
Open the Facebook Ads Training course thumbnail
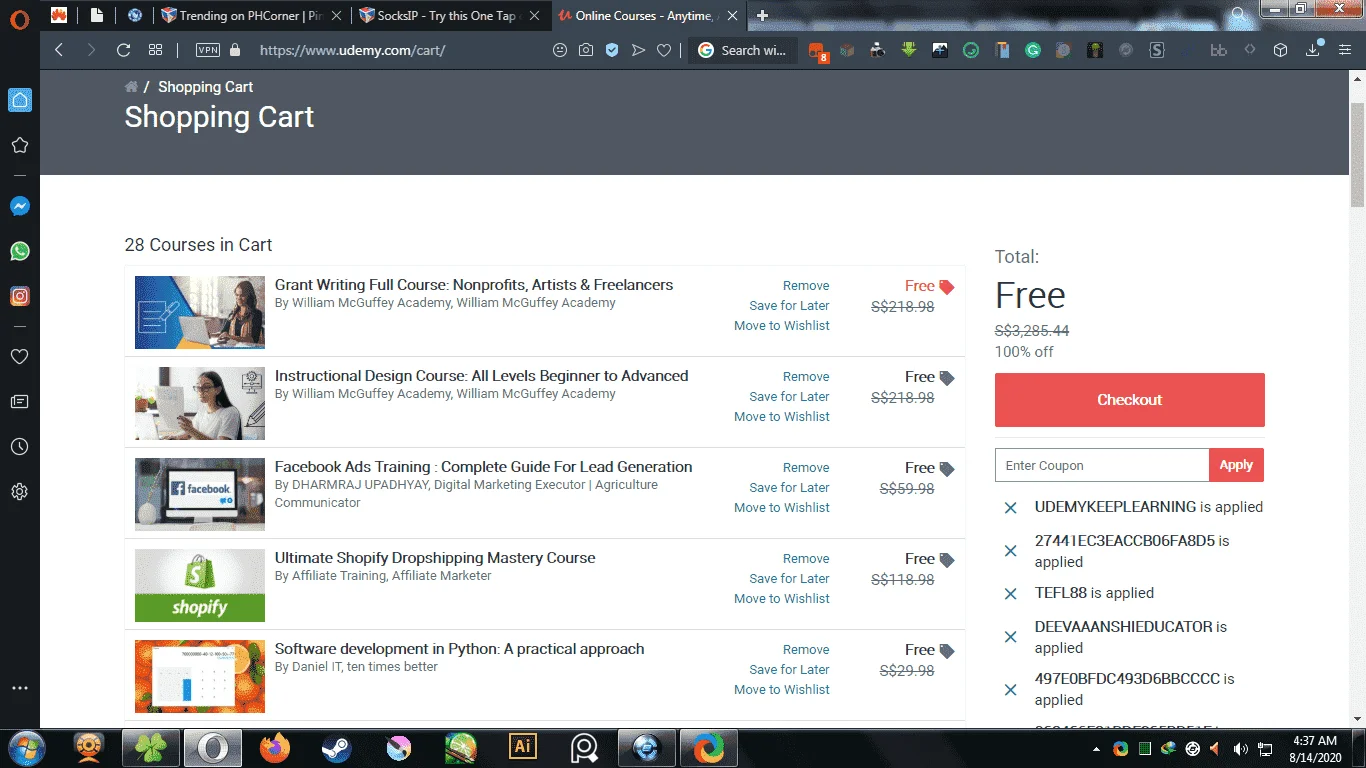click(x=200, y=494)
